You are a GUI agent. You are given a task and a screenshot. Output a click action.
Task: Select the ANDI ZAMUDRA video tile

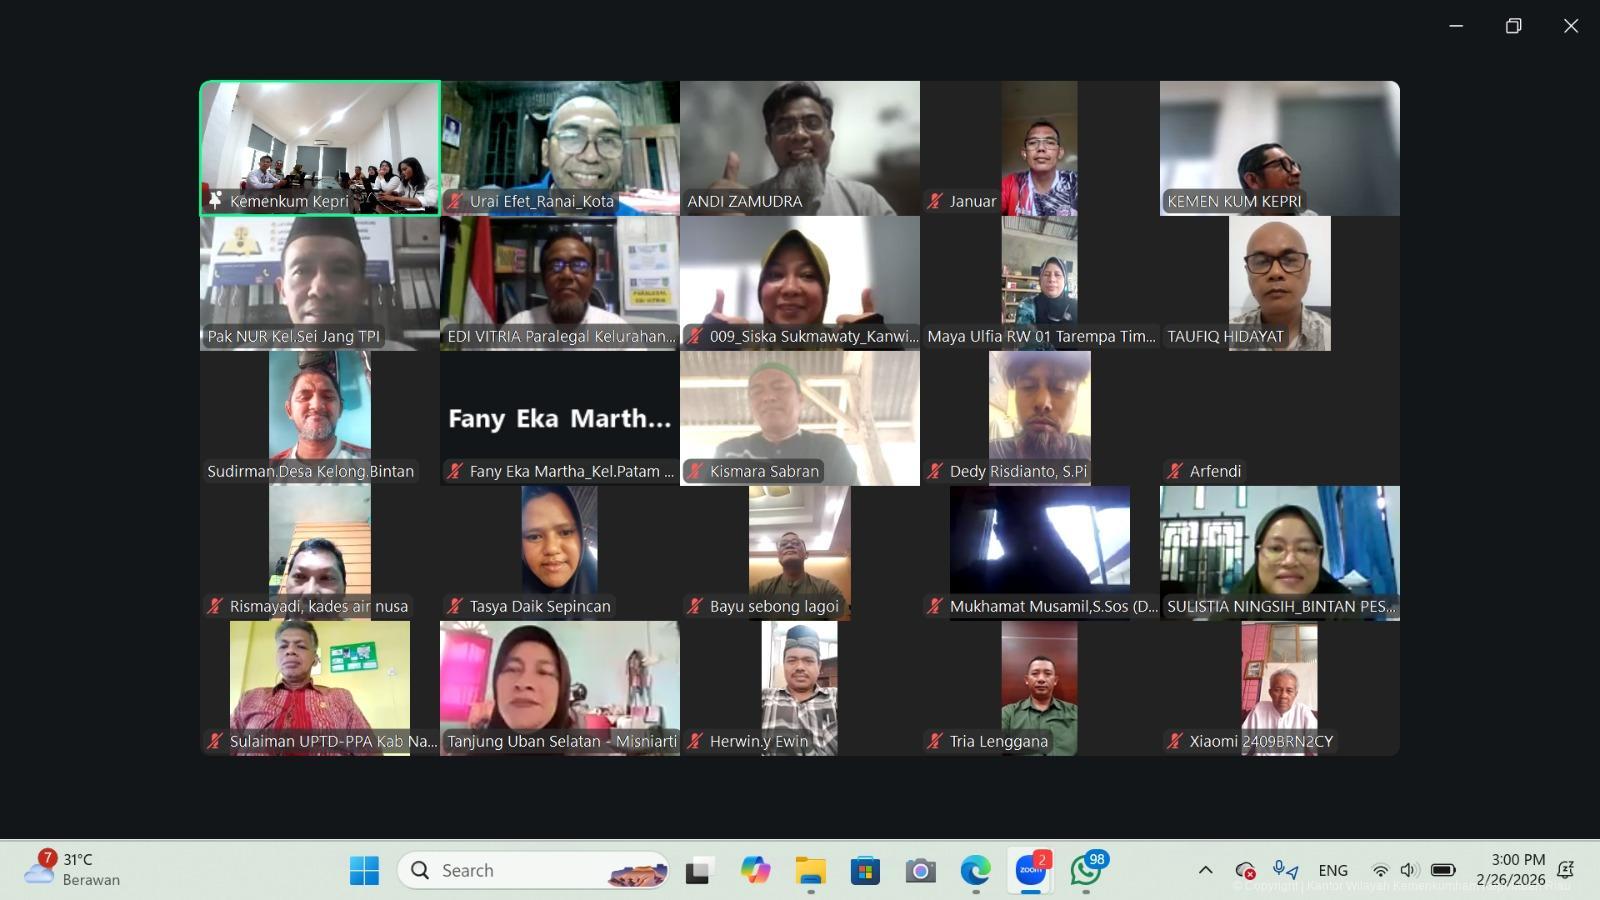(x=800, y=148)
